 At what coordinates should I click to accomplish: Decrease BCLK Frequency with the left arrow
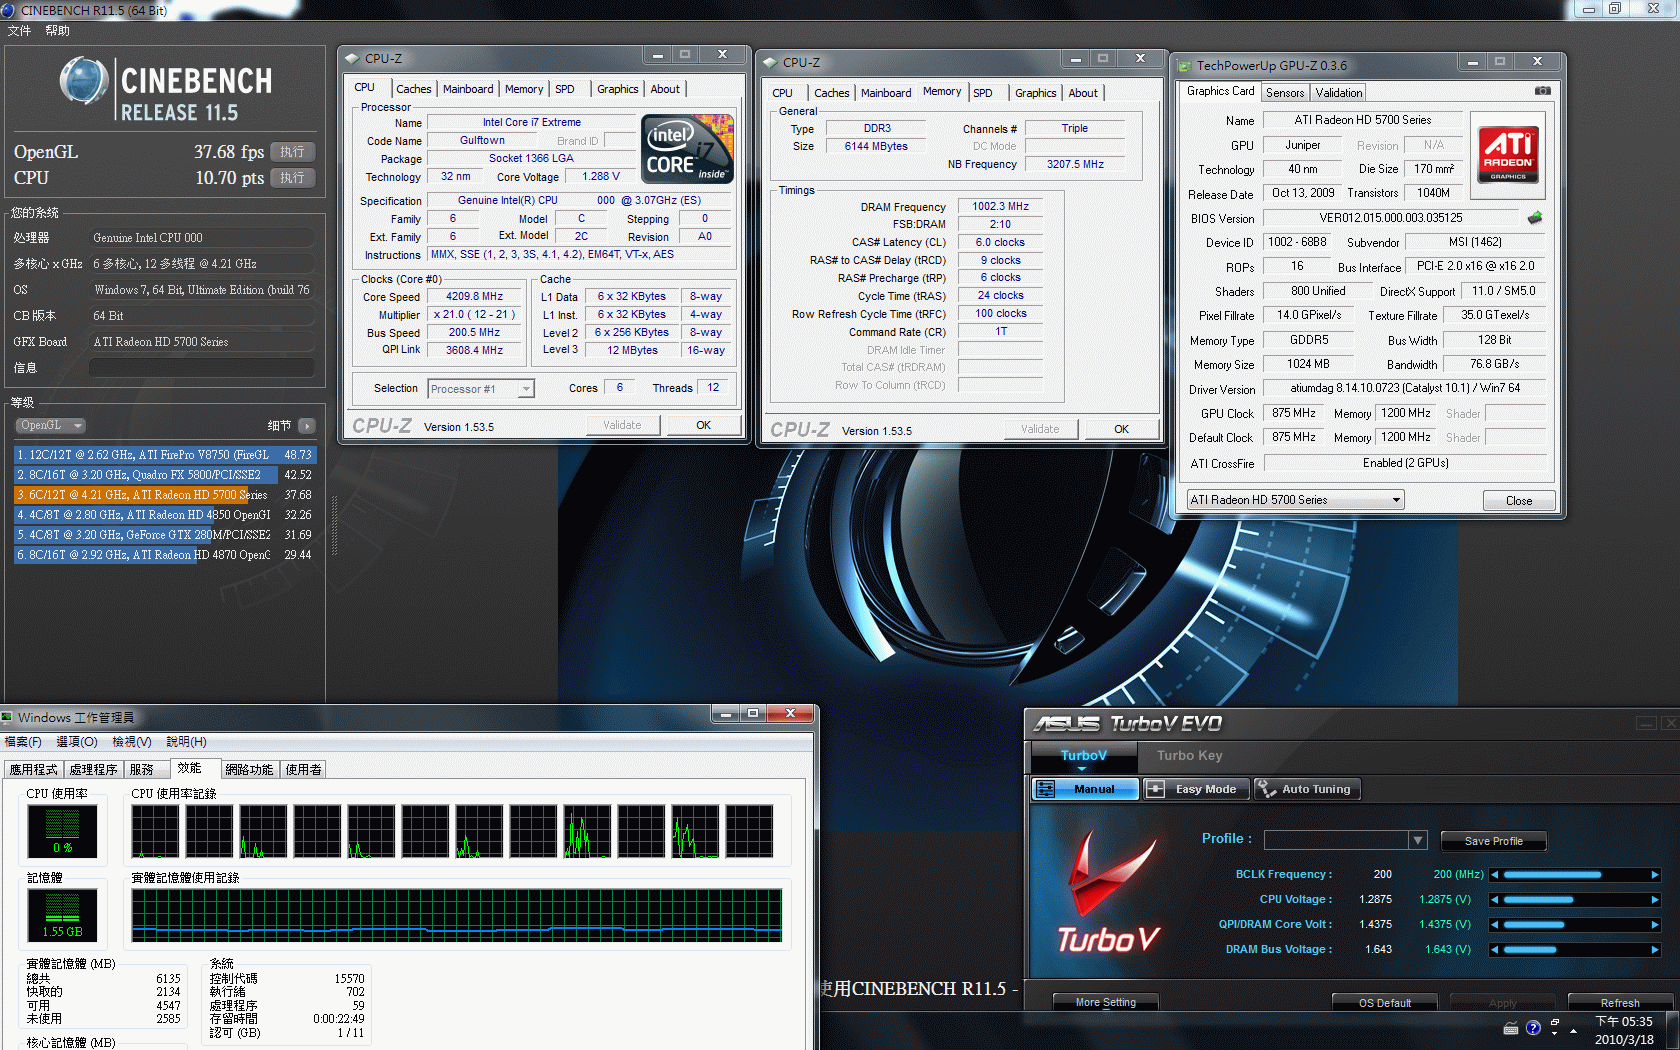click(x=1495, y=875)
